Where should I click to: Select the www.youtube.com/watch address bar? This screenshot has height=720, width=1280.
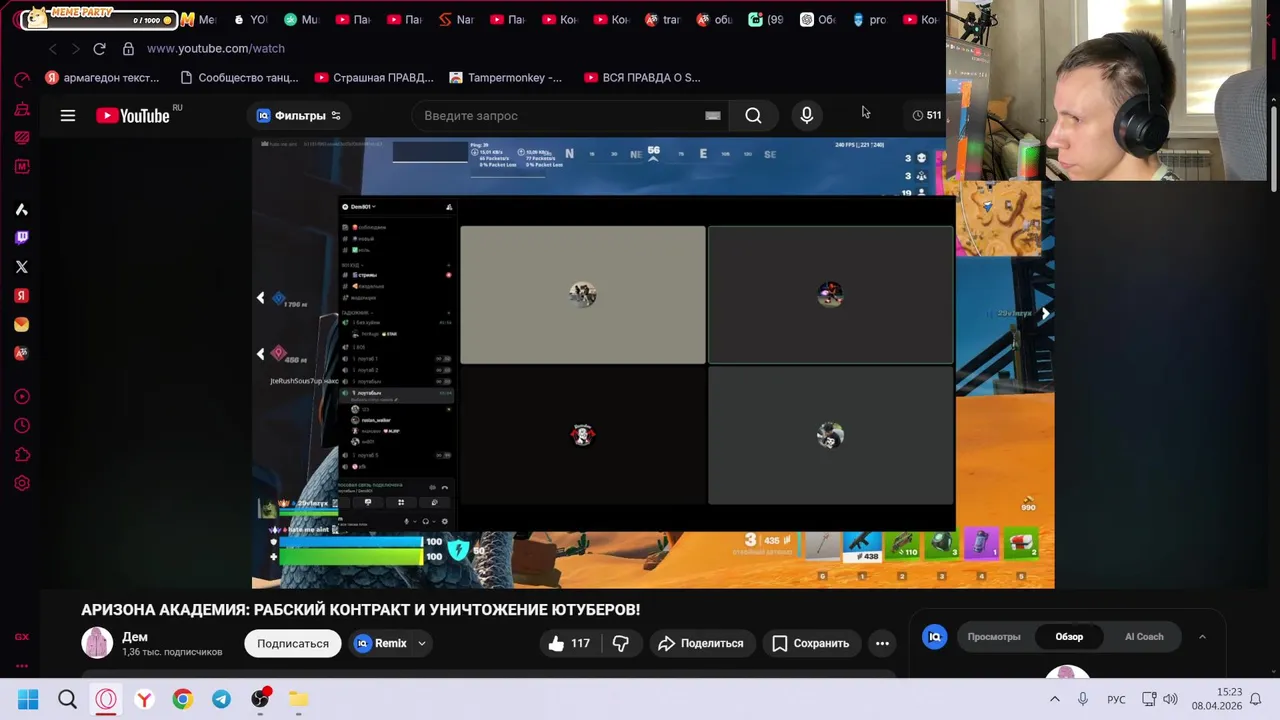click(x=215, y=48)
